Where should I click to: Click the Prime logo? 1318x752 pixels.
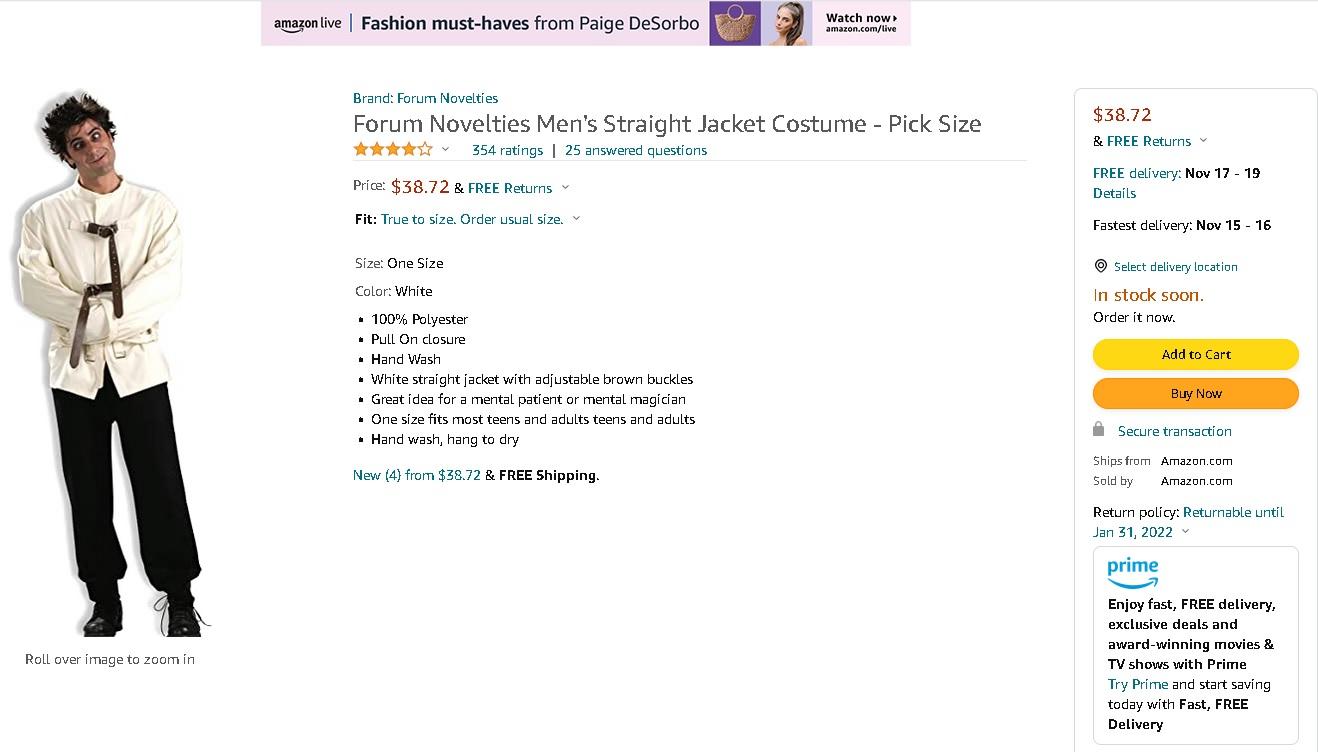click(1132, 573)
